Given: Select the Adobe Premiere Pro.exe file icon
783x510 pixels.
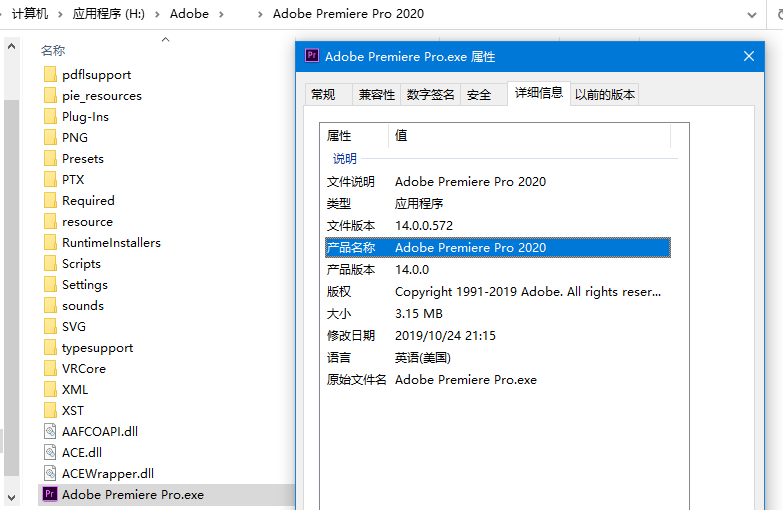Looking at the screenshot, I should pos(50,494).
